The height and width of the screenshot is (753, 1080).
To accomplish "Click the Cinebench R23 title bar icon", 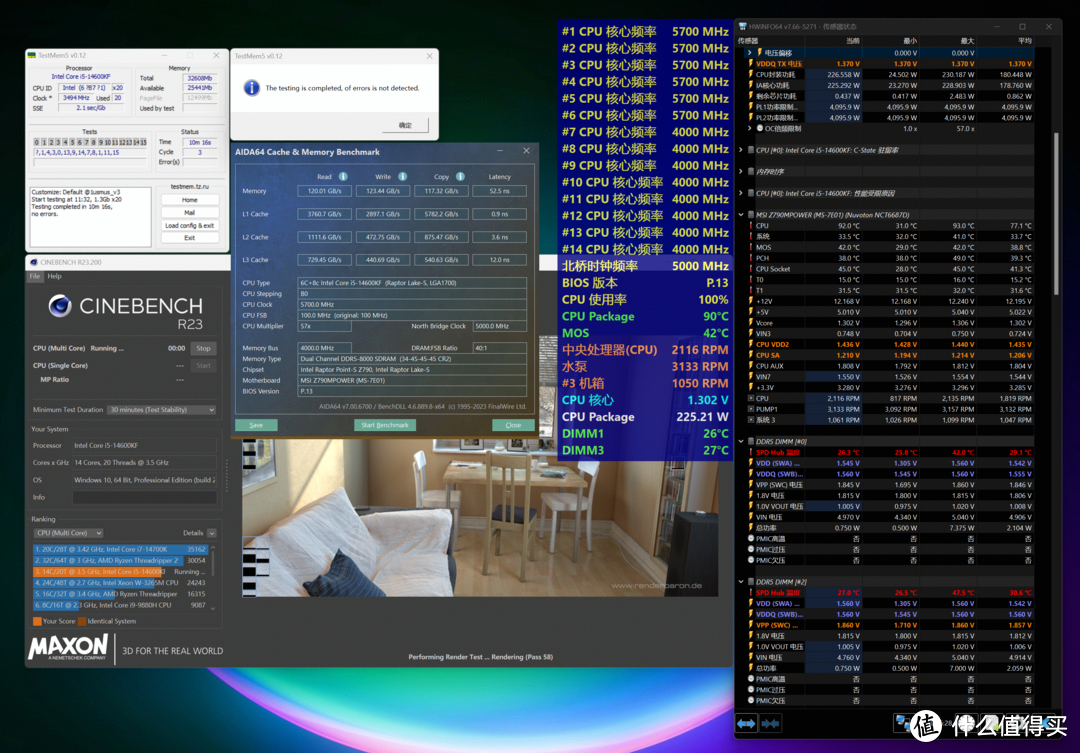I will point(34,262).
